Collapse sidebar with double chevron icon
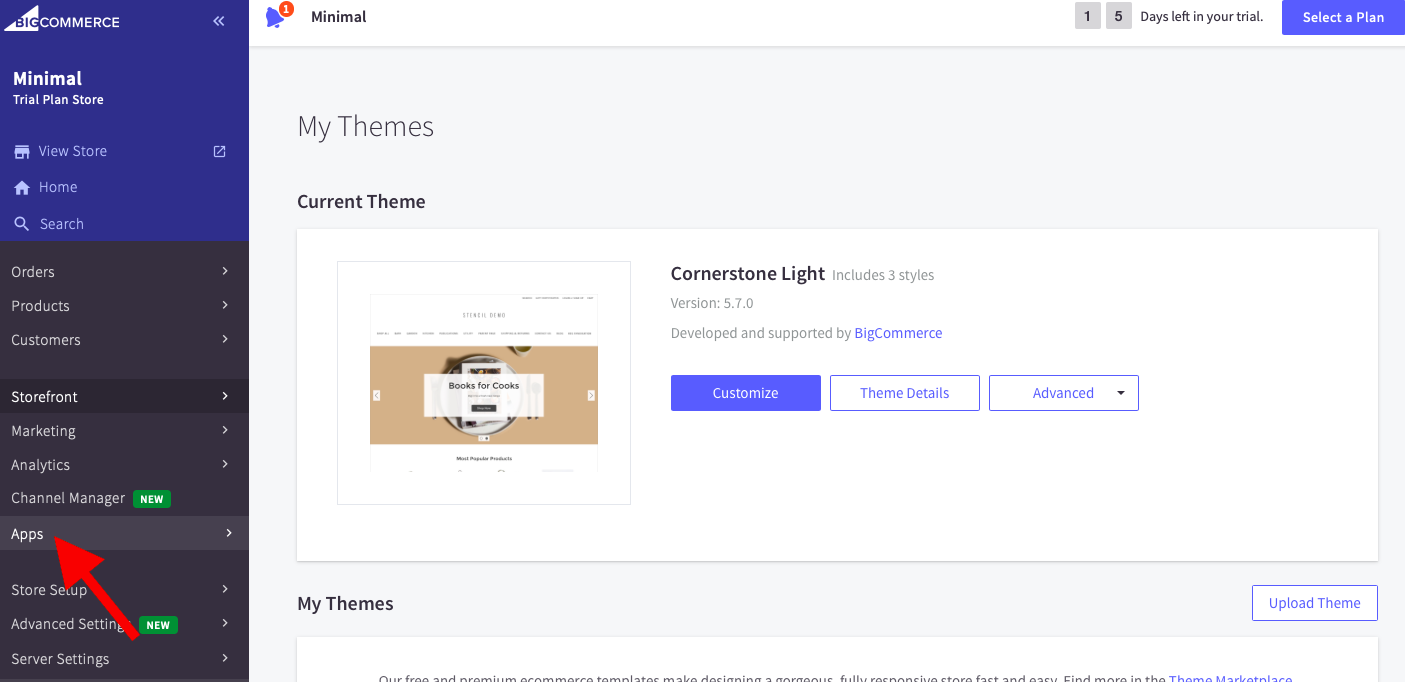The height and width of the screenshot is (682, 1405). coord(219,21)
